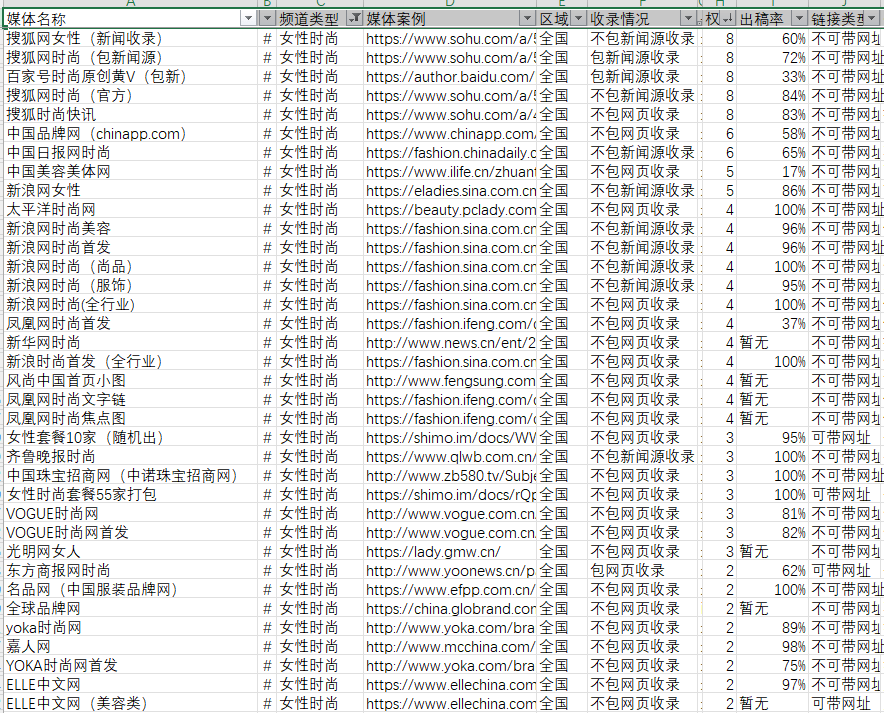
Task: Expand the 媒体案例 filter dropdown arrow
Action: [526, 19]
